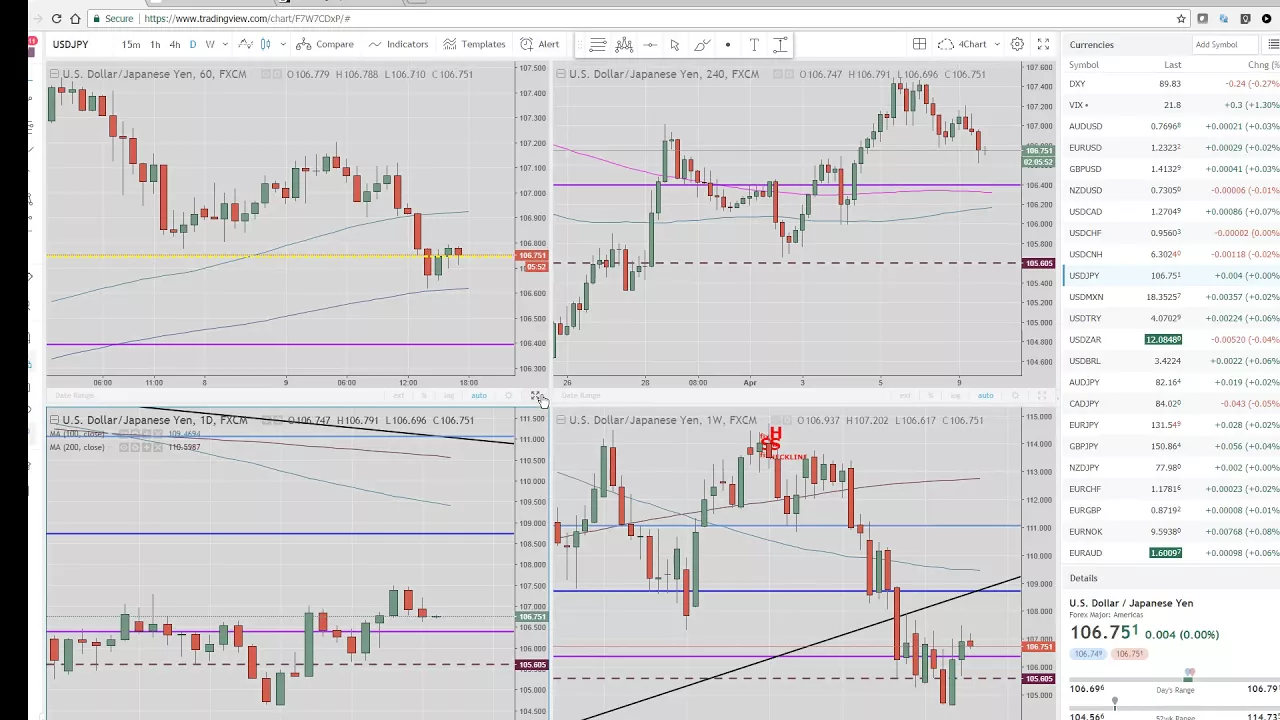Select EURUSD in the watchlist
The image size is (1280, 720).
point(1171,148)
